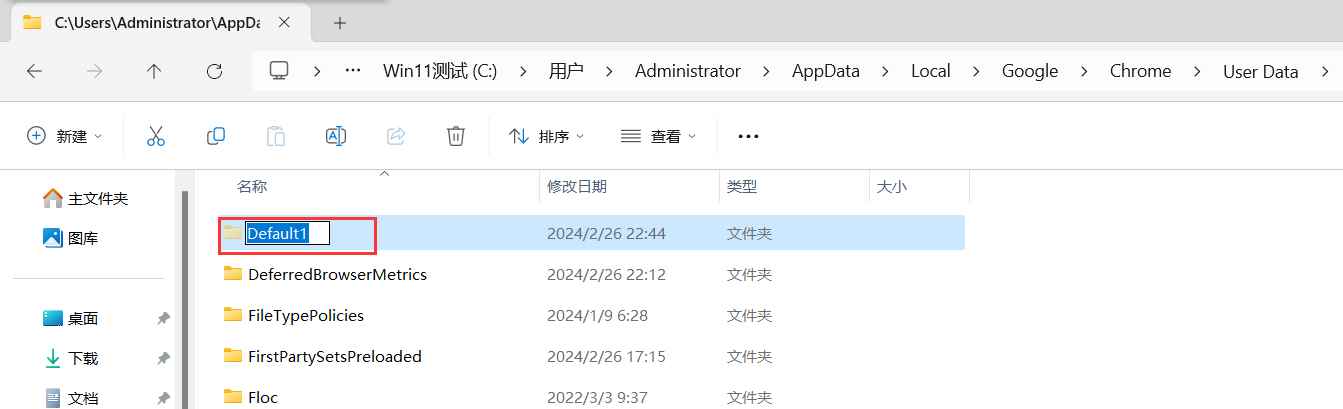
Task: Refresh the current folder view
Action: click(214, 71)
